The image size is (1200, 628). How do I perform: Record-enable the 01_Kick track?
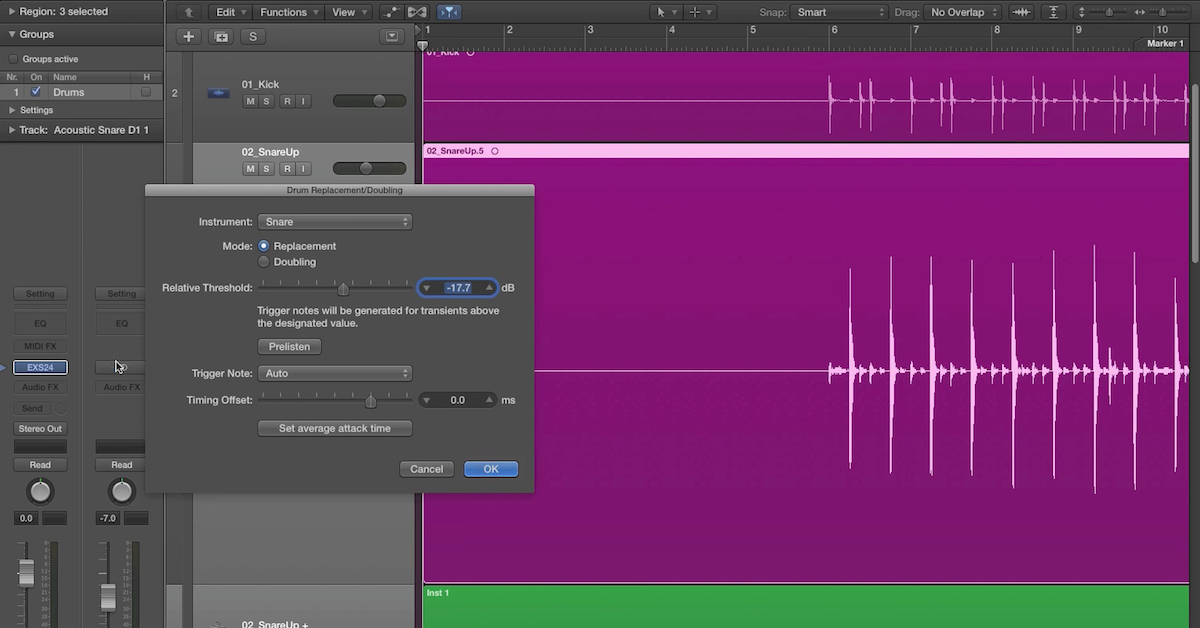click(287, 101)
